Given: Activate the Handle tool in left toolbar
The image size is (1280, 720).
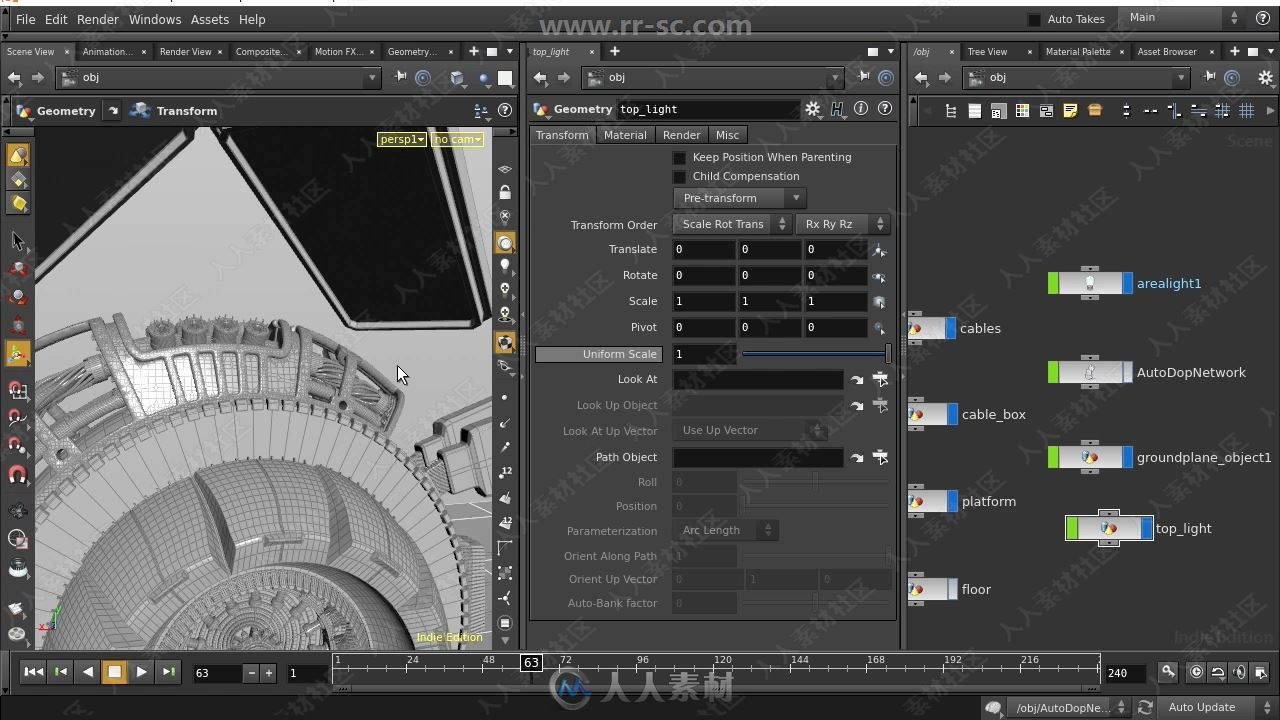Looking at the screenshot, I should coord(18,352).
